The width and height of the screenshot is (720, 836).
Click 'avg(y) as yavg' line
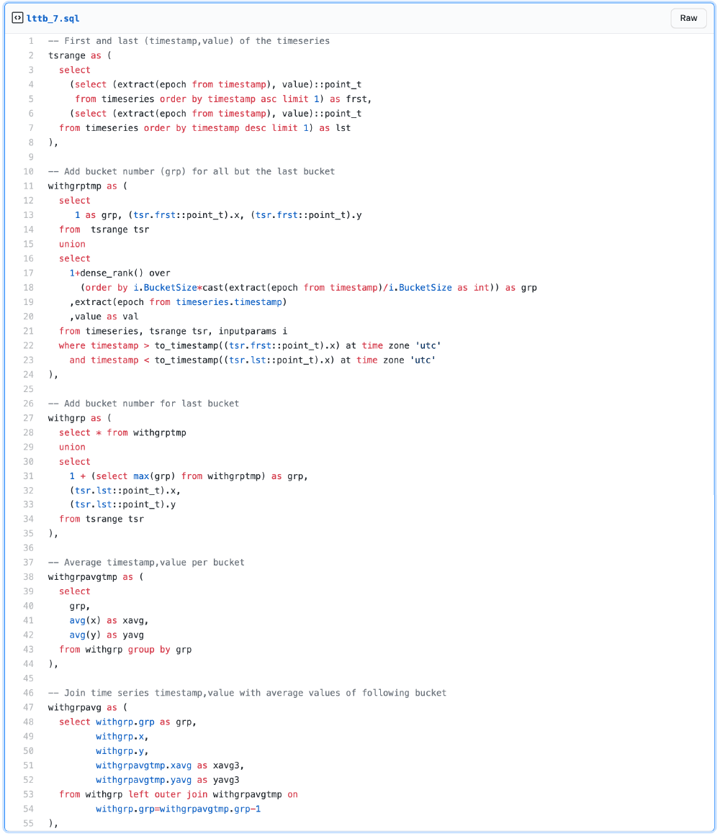(x=107, y=635)
